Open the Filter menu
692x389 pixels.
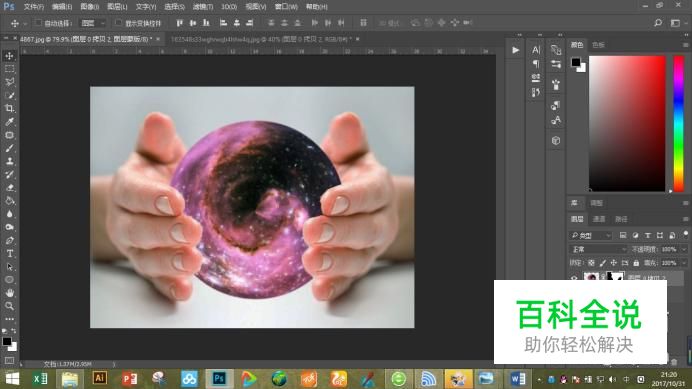[203, 7]
